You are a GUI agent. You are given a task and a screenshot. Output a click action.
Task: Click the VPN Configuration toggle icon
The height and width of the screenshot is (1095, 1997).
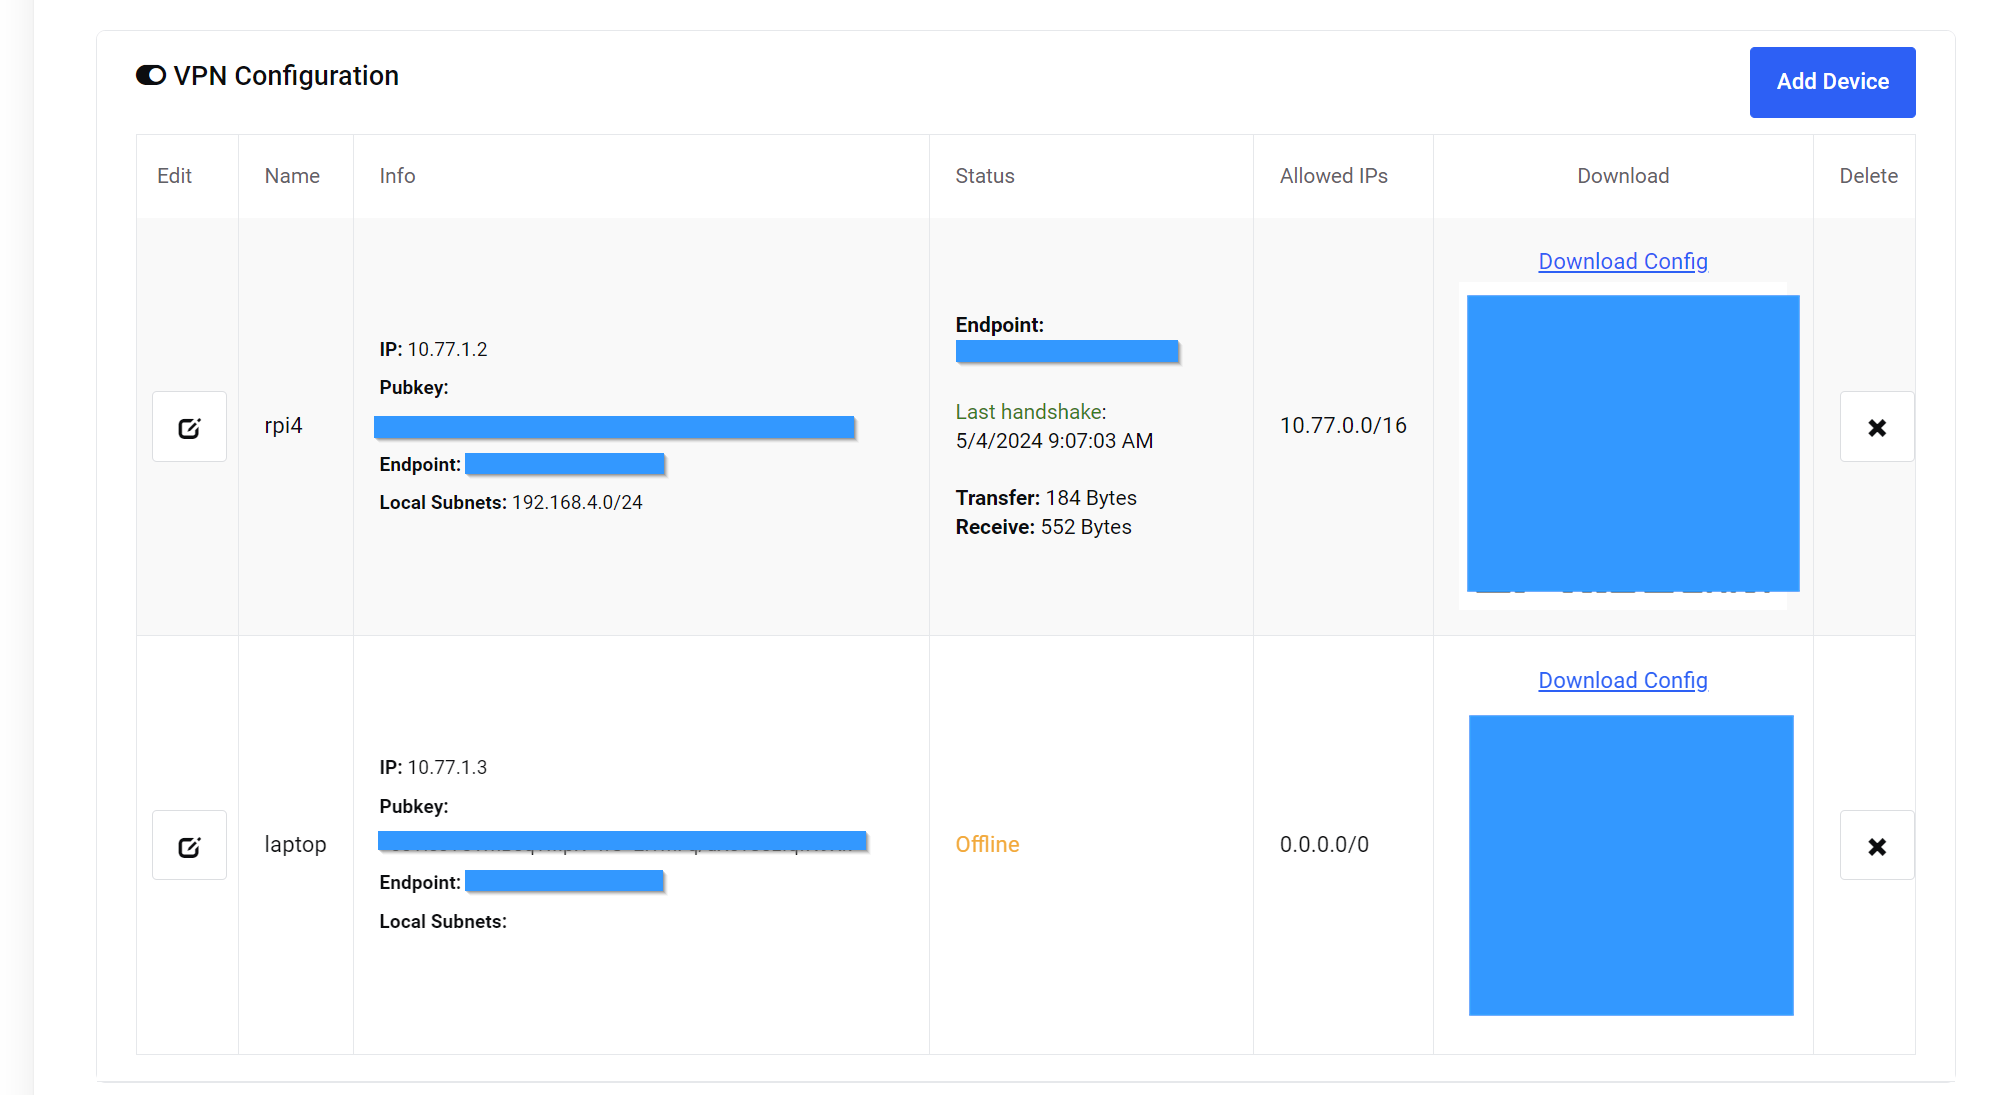click(151, 76)
